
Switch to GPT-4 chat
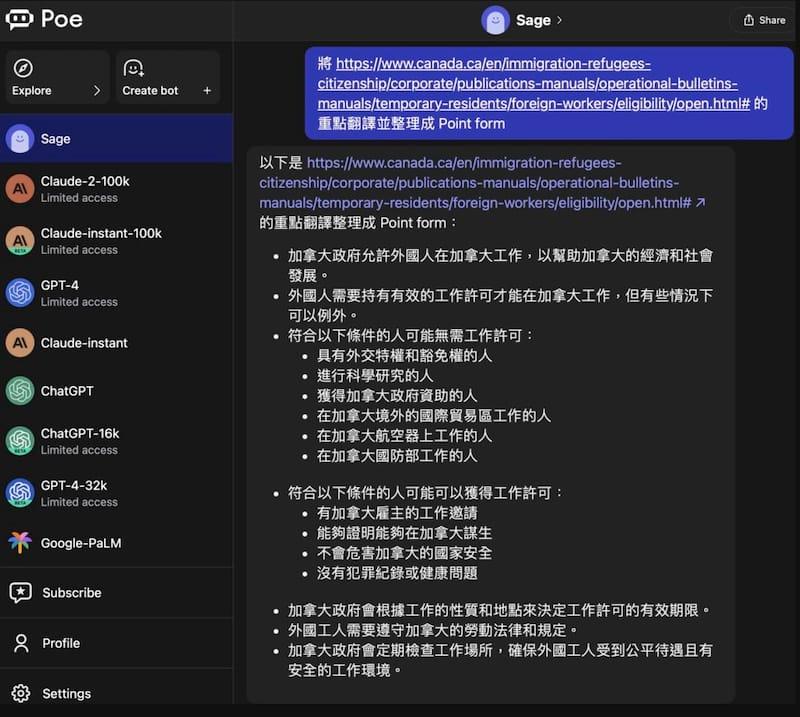click(116, 293)
